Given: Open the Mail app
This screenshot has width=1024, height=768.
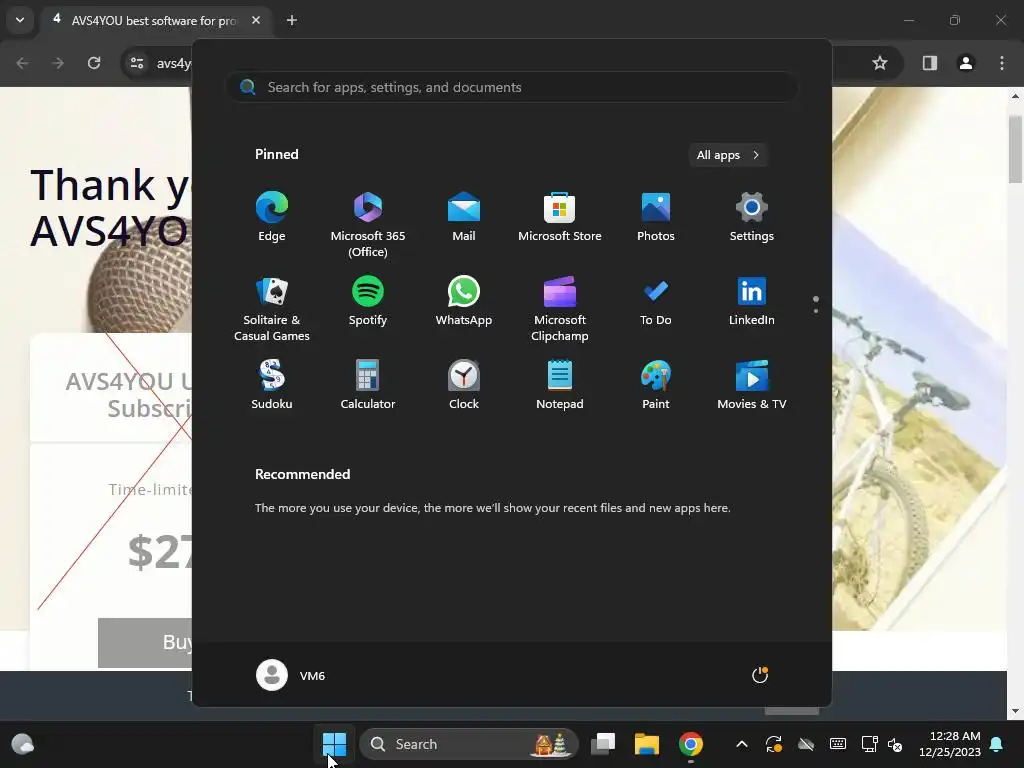Looking at the screenshot, I should (464, 217).
